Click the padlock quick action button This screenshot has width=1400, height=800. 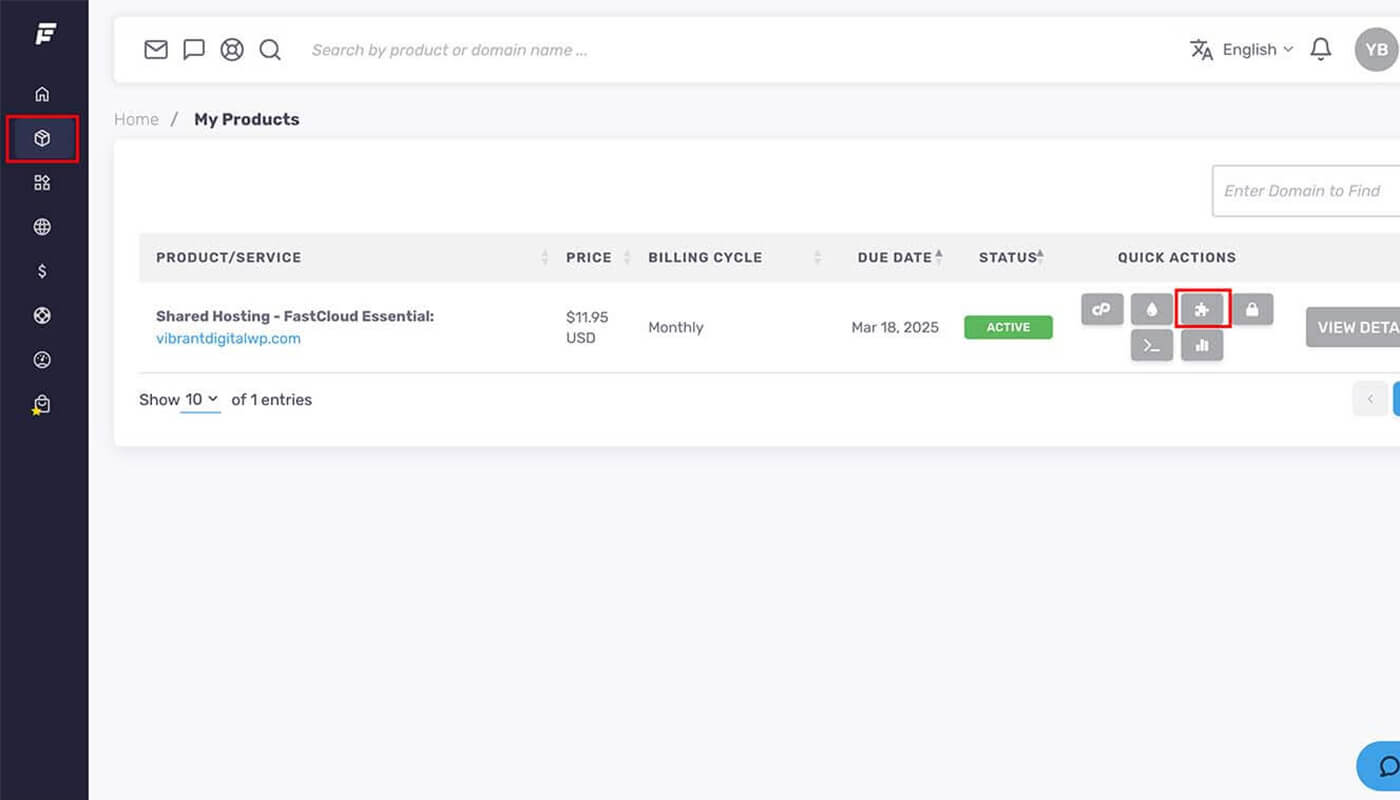(x=1252, y=309)
